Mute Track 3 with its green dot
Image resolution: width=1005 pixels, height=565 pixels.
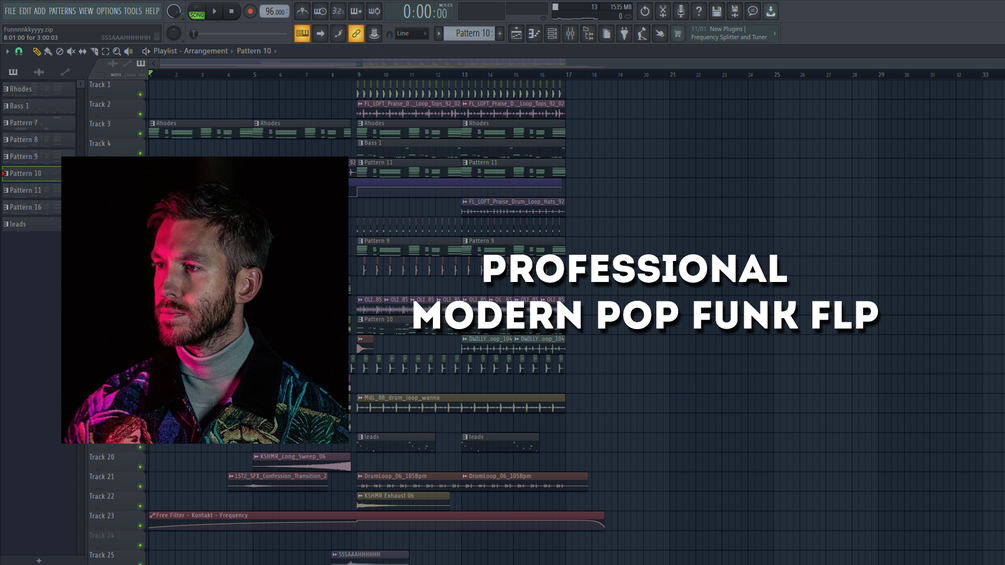click(x=140, y=134)
